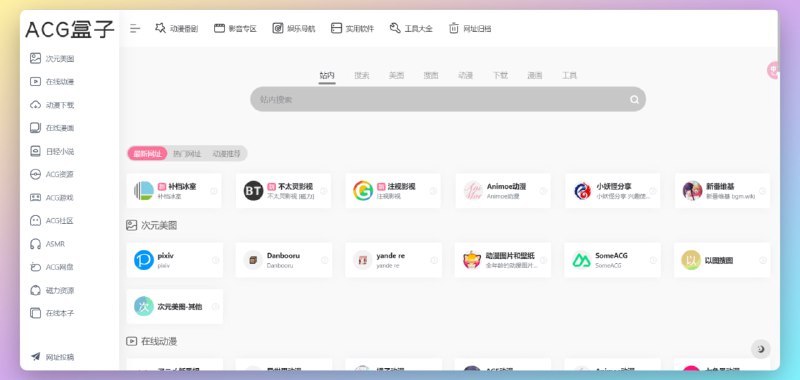Select the 漫画 search tab

(x=535, y=75)
